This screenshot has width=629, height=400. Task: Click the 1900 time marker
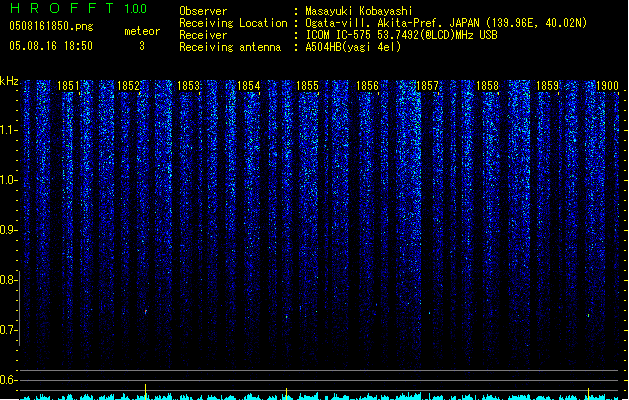[x=607, y=86]
